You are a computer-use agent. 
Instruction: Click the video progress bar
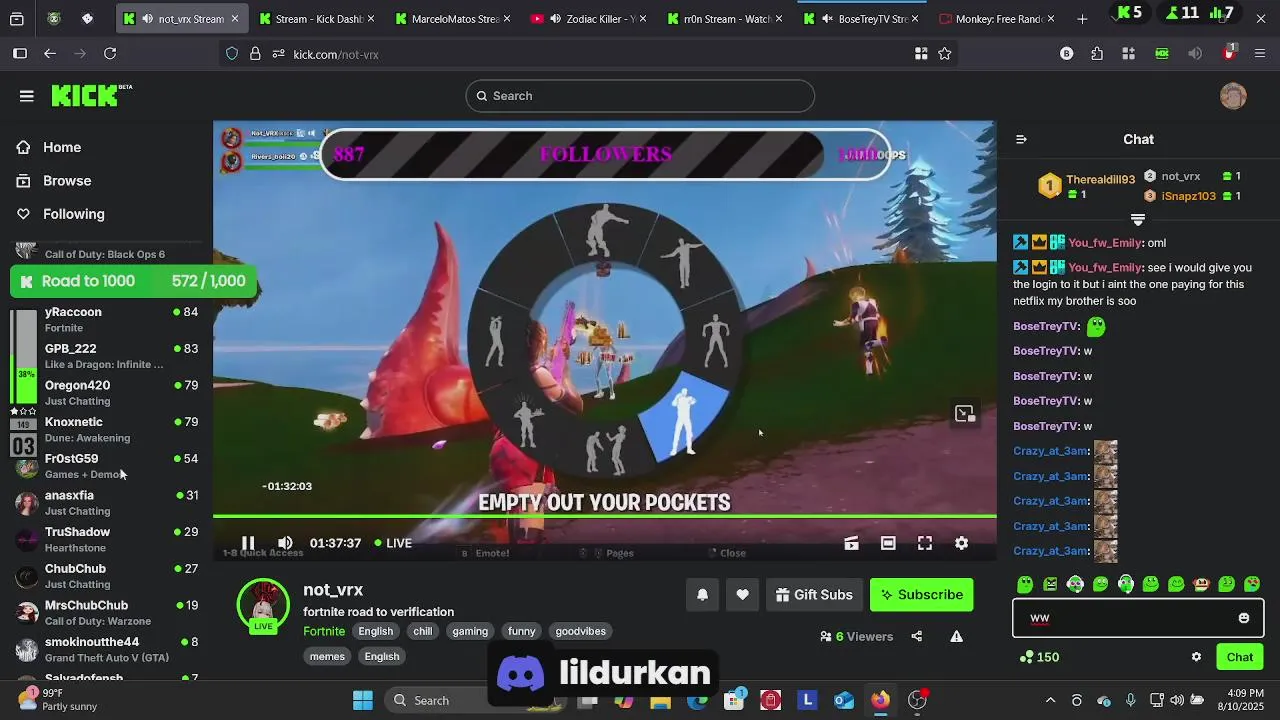tap(604, 517)
